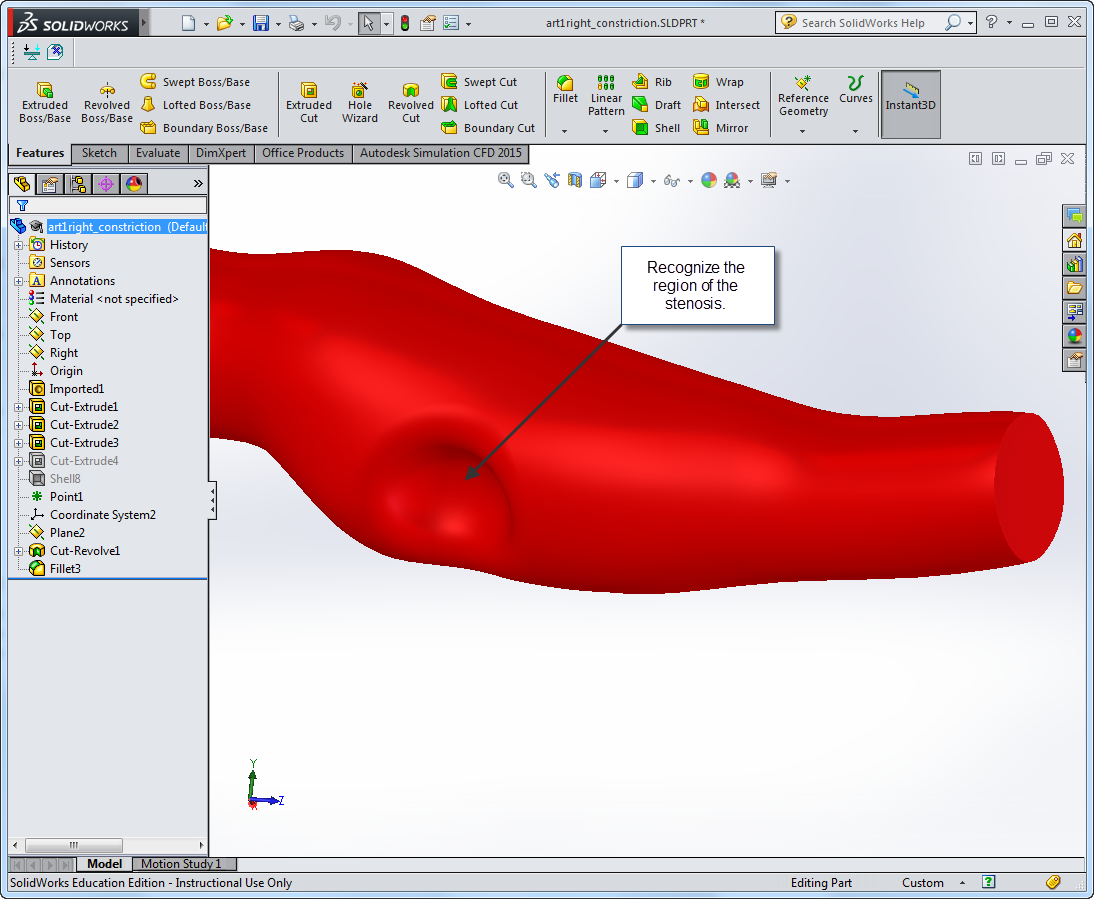Click the feature tree filter field
This screenshot has width=1094, height=899.
click(108, 205)
